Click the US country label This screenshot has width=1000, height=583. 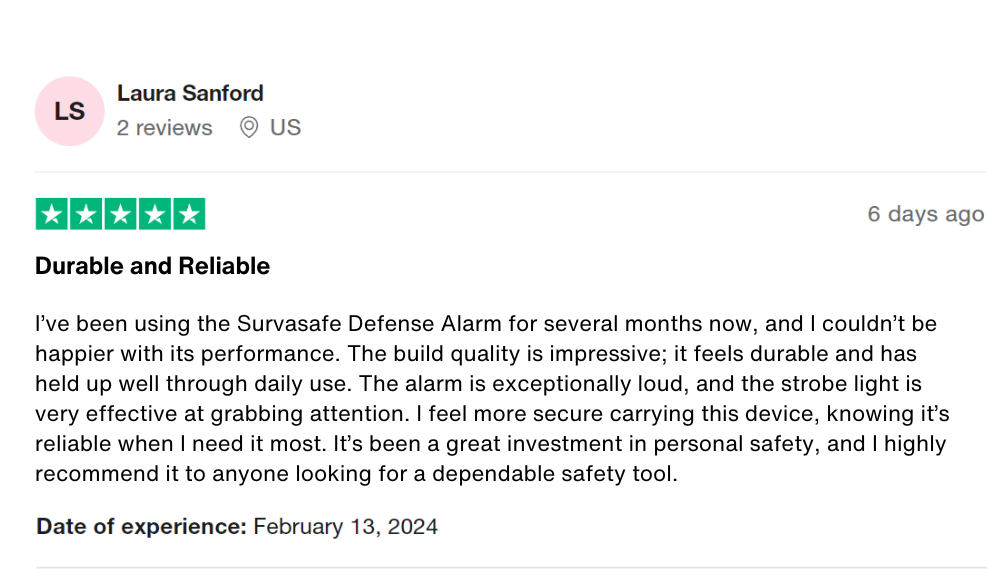pos(285,128)
